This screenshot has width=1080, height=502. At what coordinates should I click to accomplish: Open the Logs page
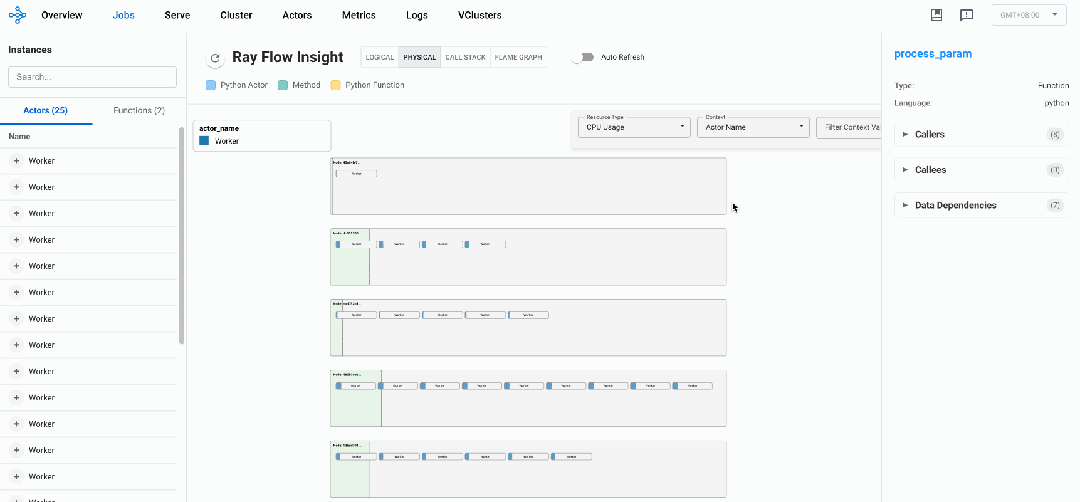(417, 15)
